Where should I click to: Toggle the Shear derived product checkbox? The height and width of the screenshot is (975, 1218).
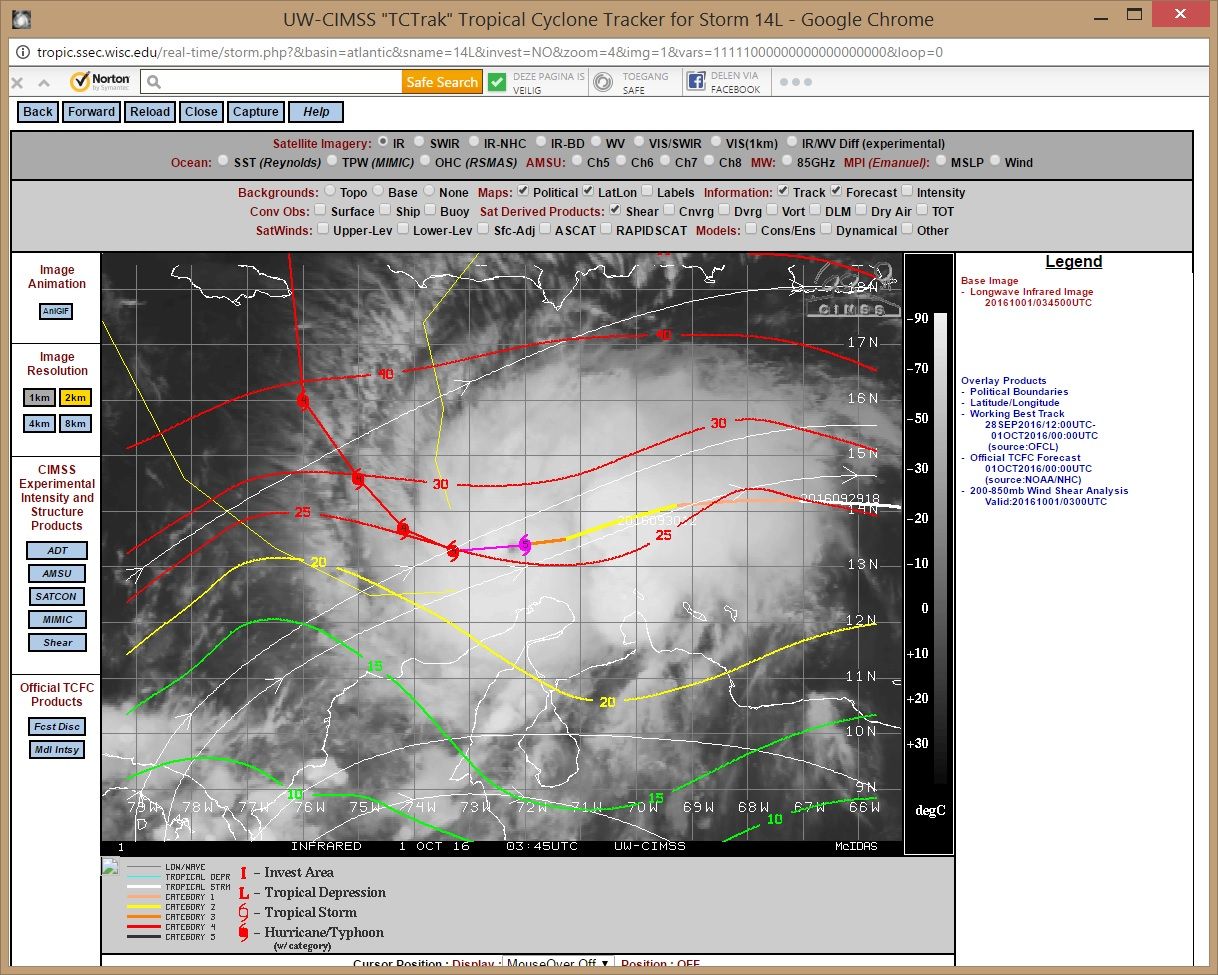[x=616, y=211]
